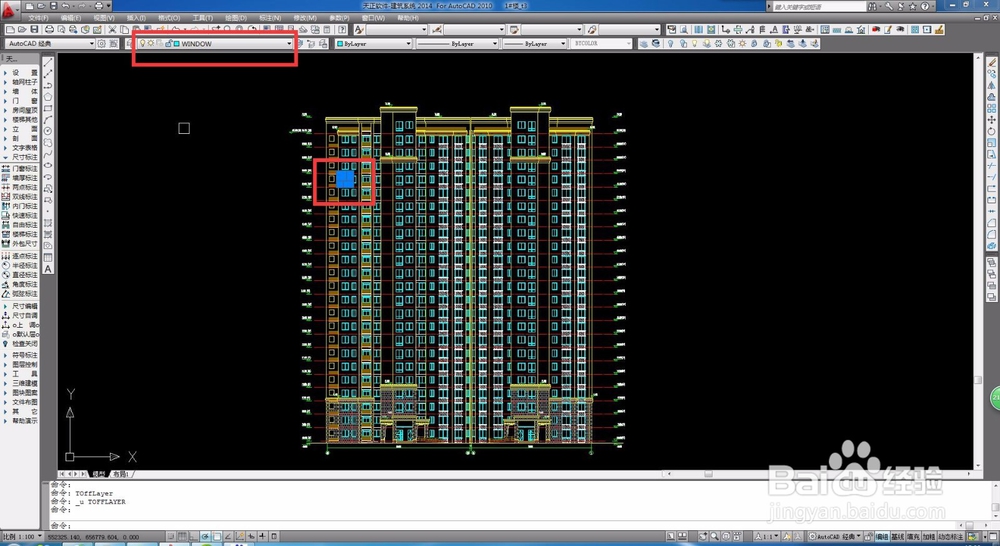Click the 半径标注 radius dimension tool

pyautogui.click(x=20, y=265)
